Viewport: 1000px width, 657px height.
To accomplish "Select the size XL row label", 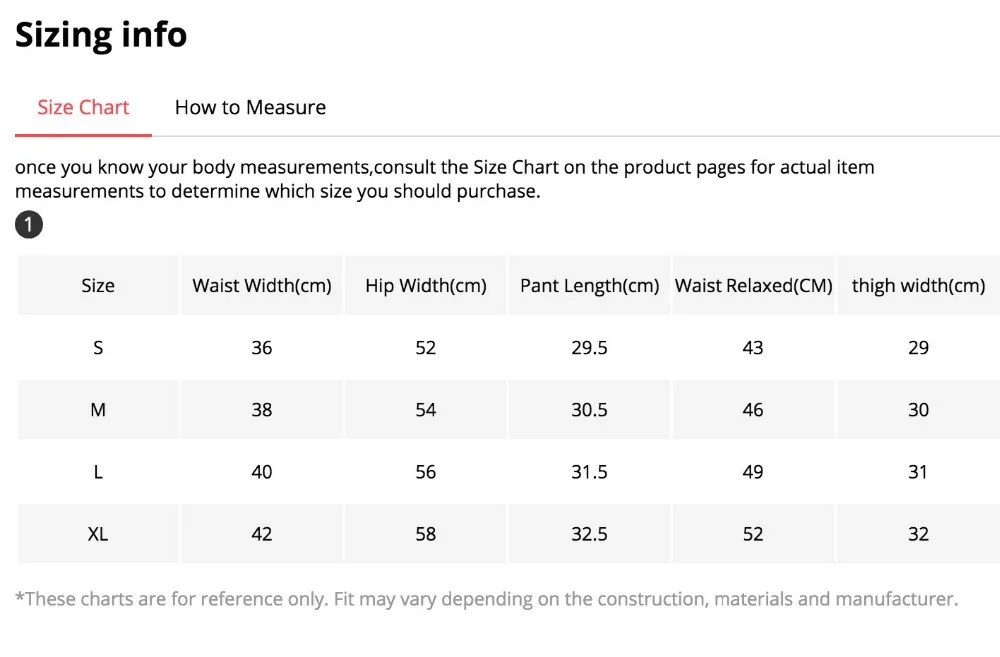I will (97, 533).
